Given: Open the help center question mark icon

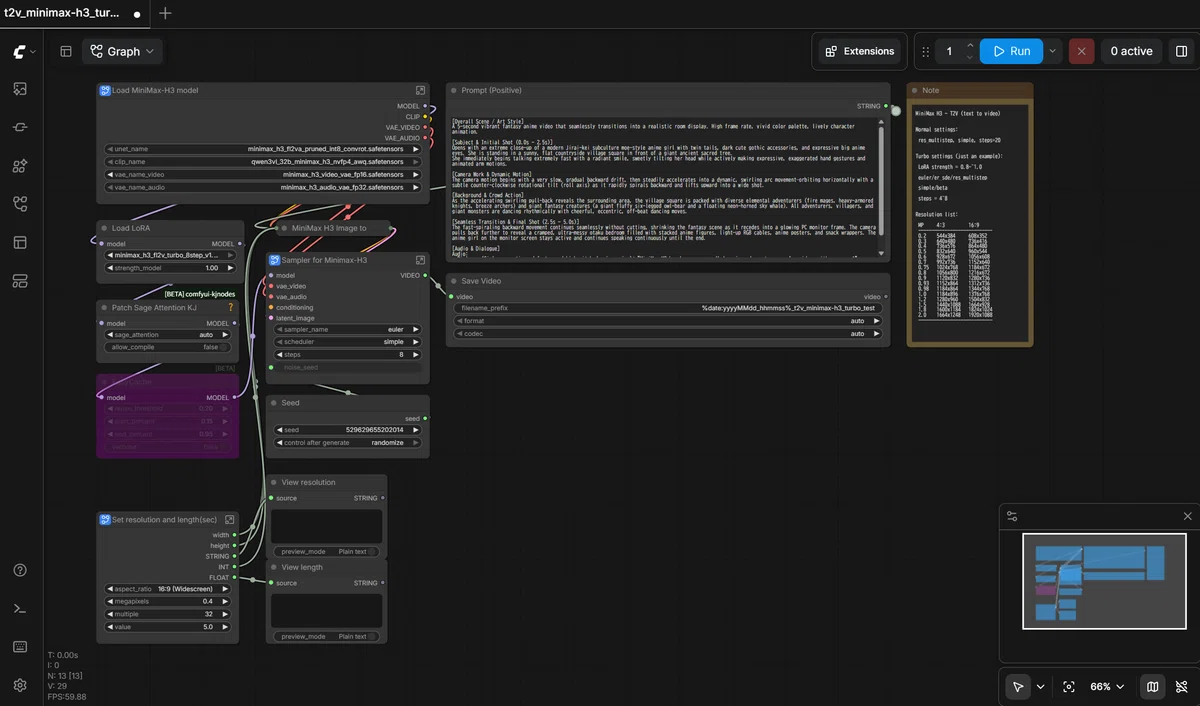Looking at the screenshot, I should pyautogui.click(x=20, y=570).
